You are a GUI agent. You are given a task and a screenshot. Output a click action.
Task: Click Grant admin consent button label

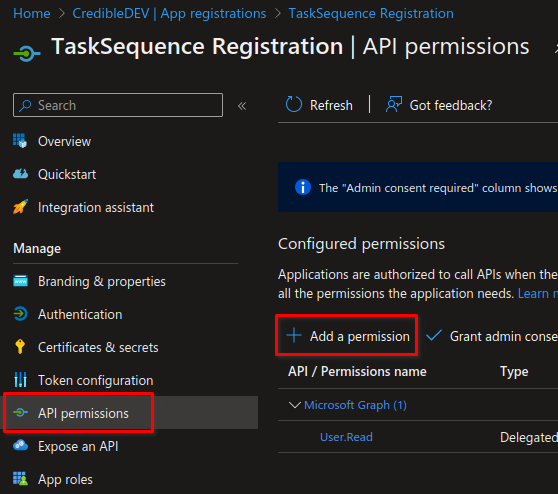click(x=503, y=336)
